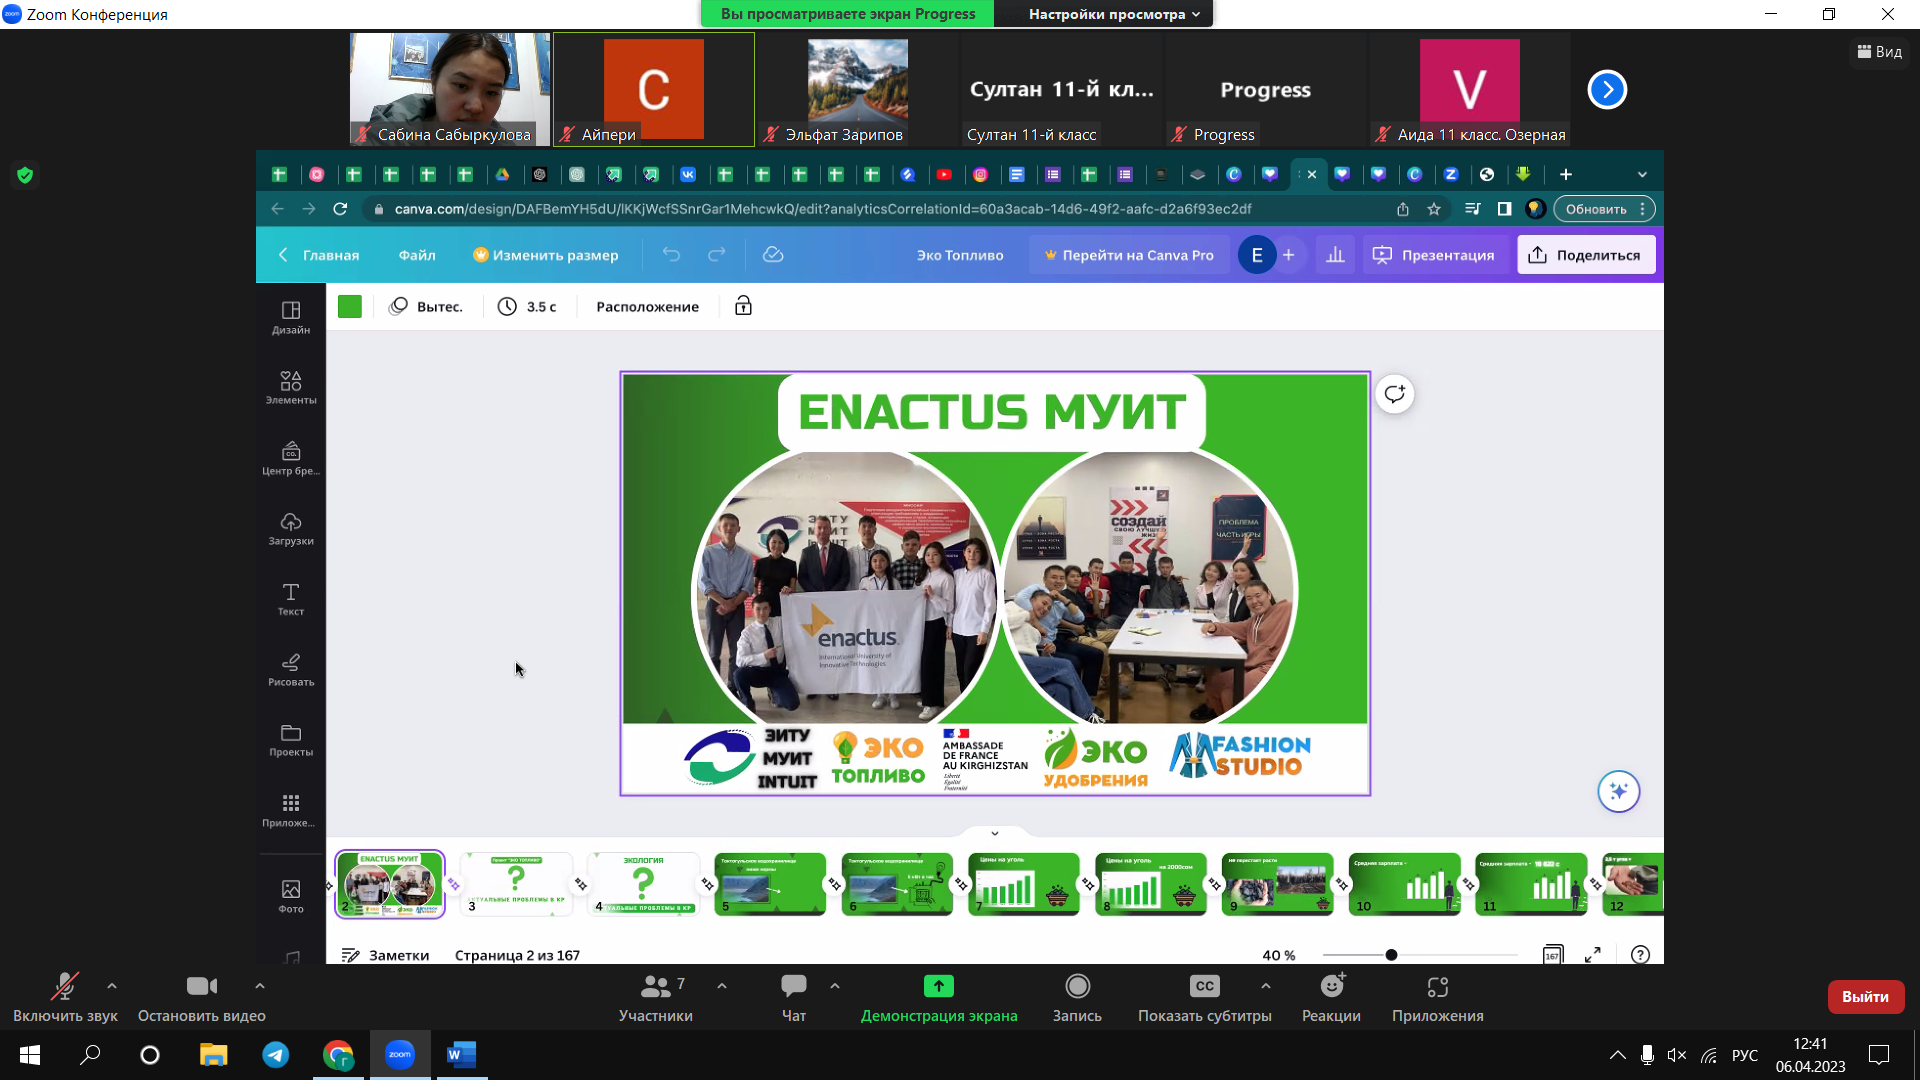The height and width of the screenshot is (1080, 1920).
Task: Click the Screen share button in Zoom
Action: [x=939, y=998]
